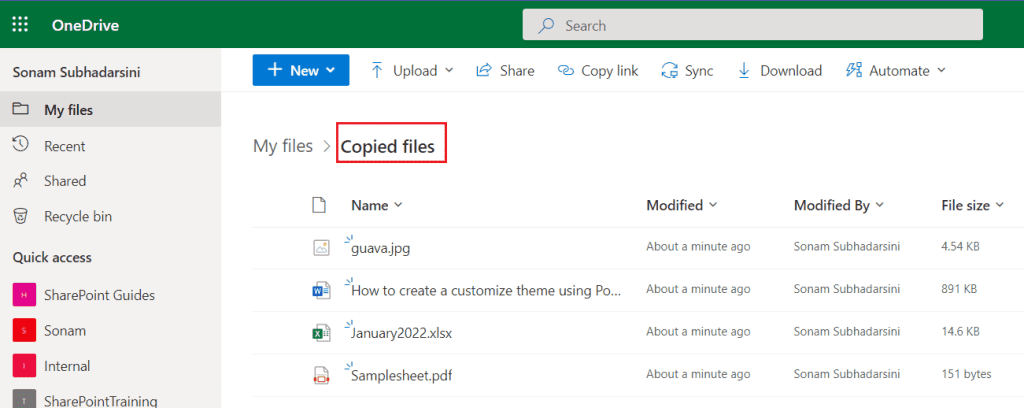Open the guava.jpg file
Image resolution: width=1024 pixels, height=408 pixels.
coord(381,248)
